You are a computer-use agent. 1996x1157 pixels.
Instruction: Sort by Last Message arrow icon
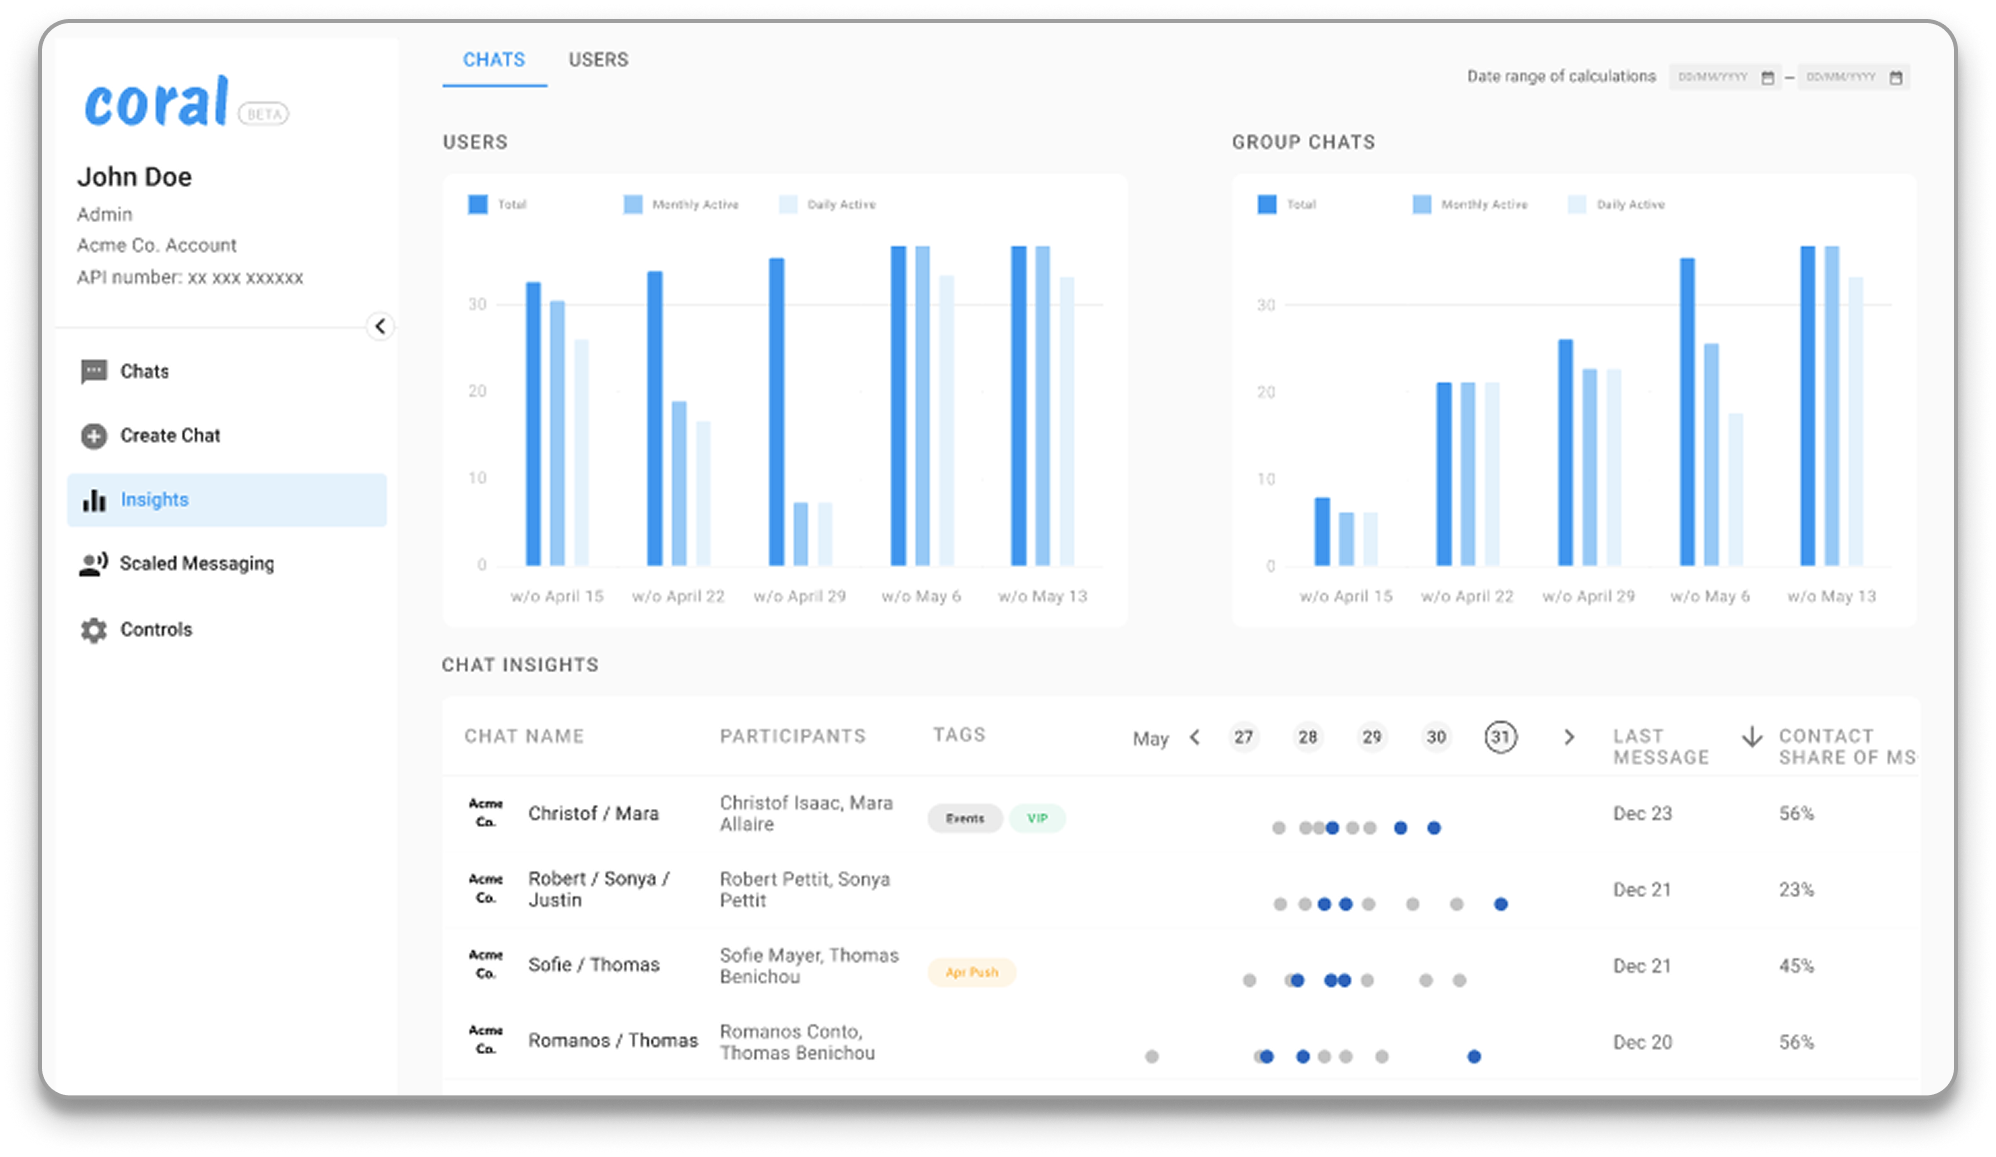1752,737
